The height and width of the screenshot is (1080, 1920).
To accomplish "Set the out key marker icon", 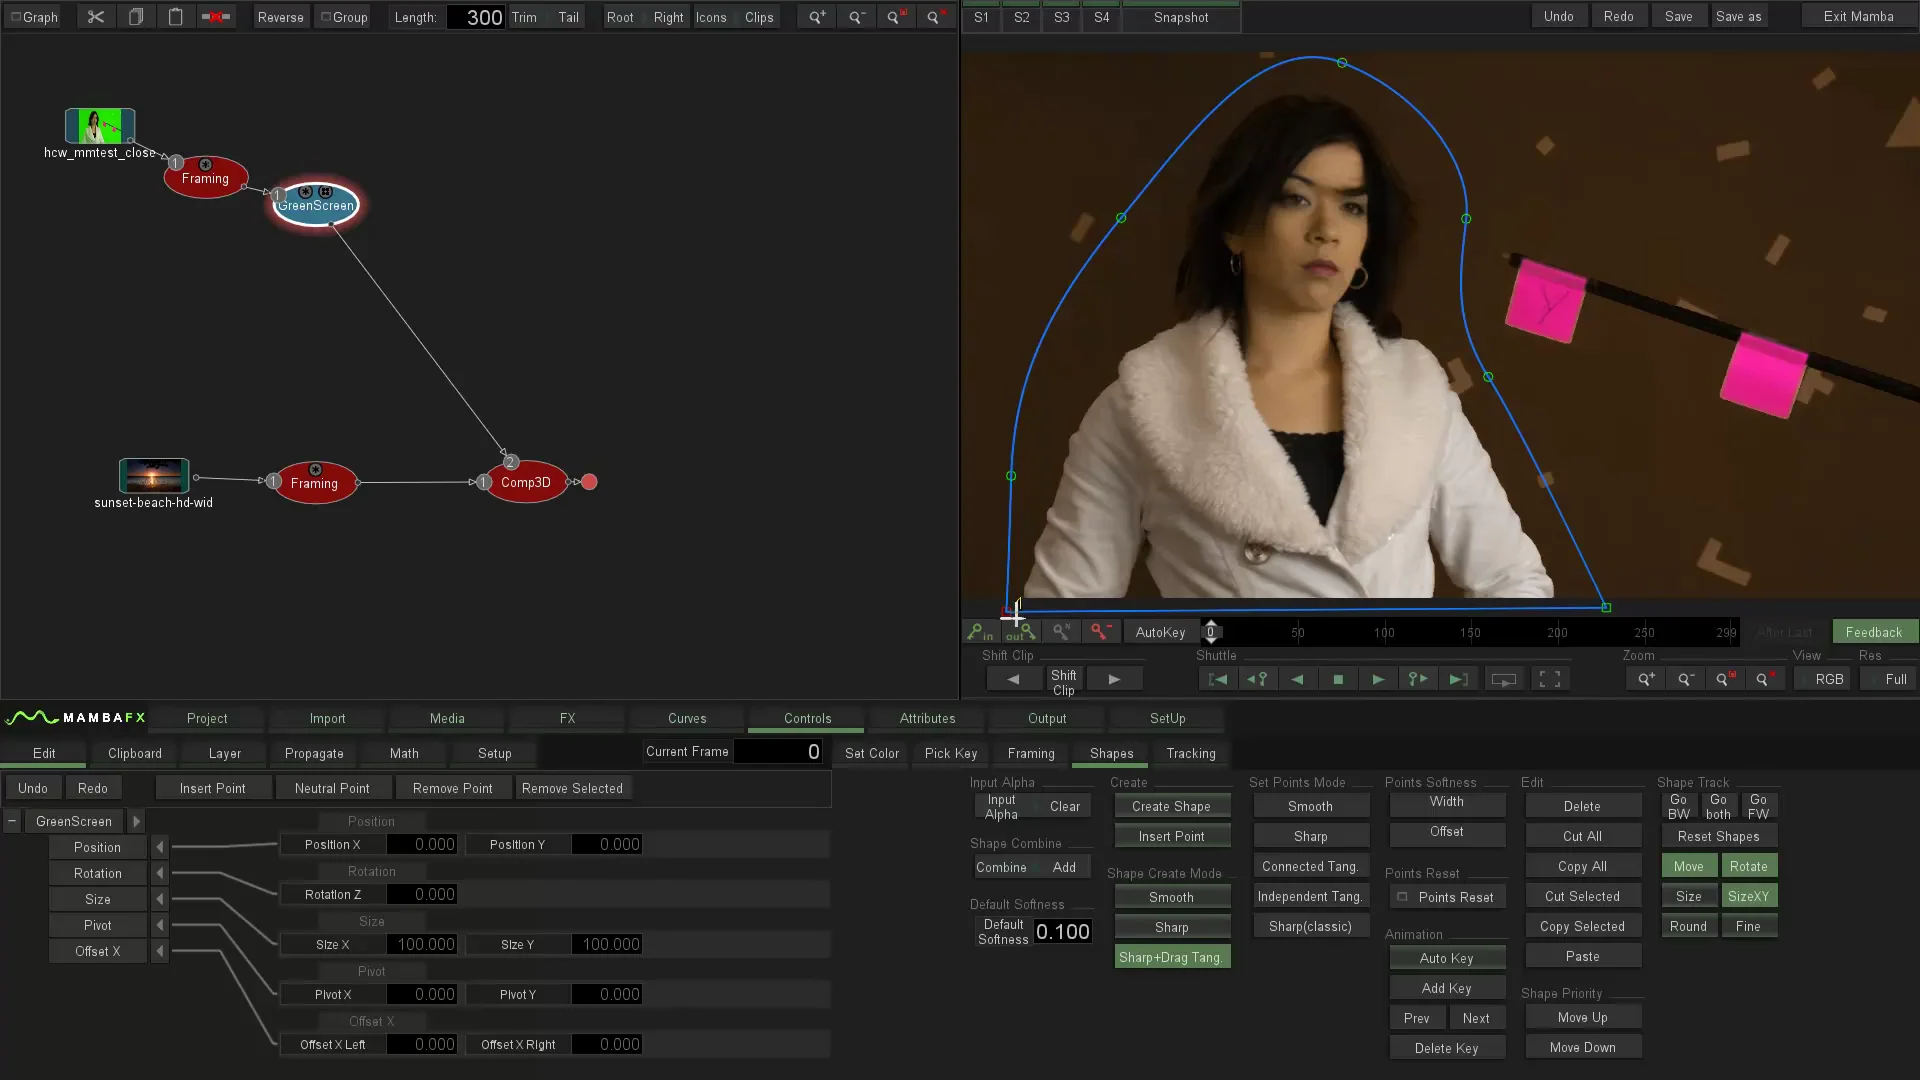I will (x=1021, y=632).
